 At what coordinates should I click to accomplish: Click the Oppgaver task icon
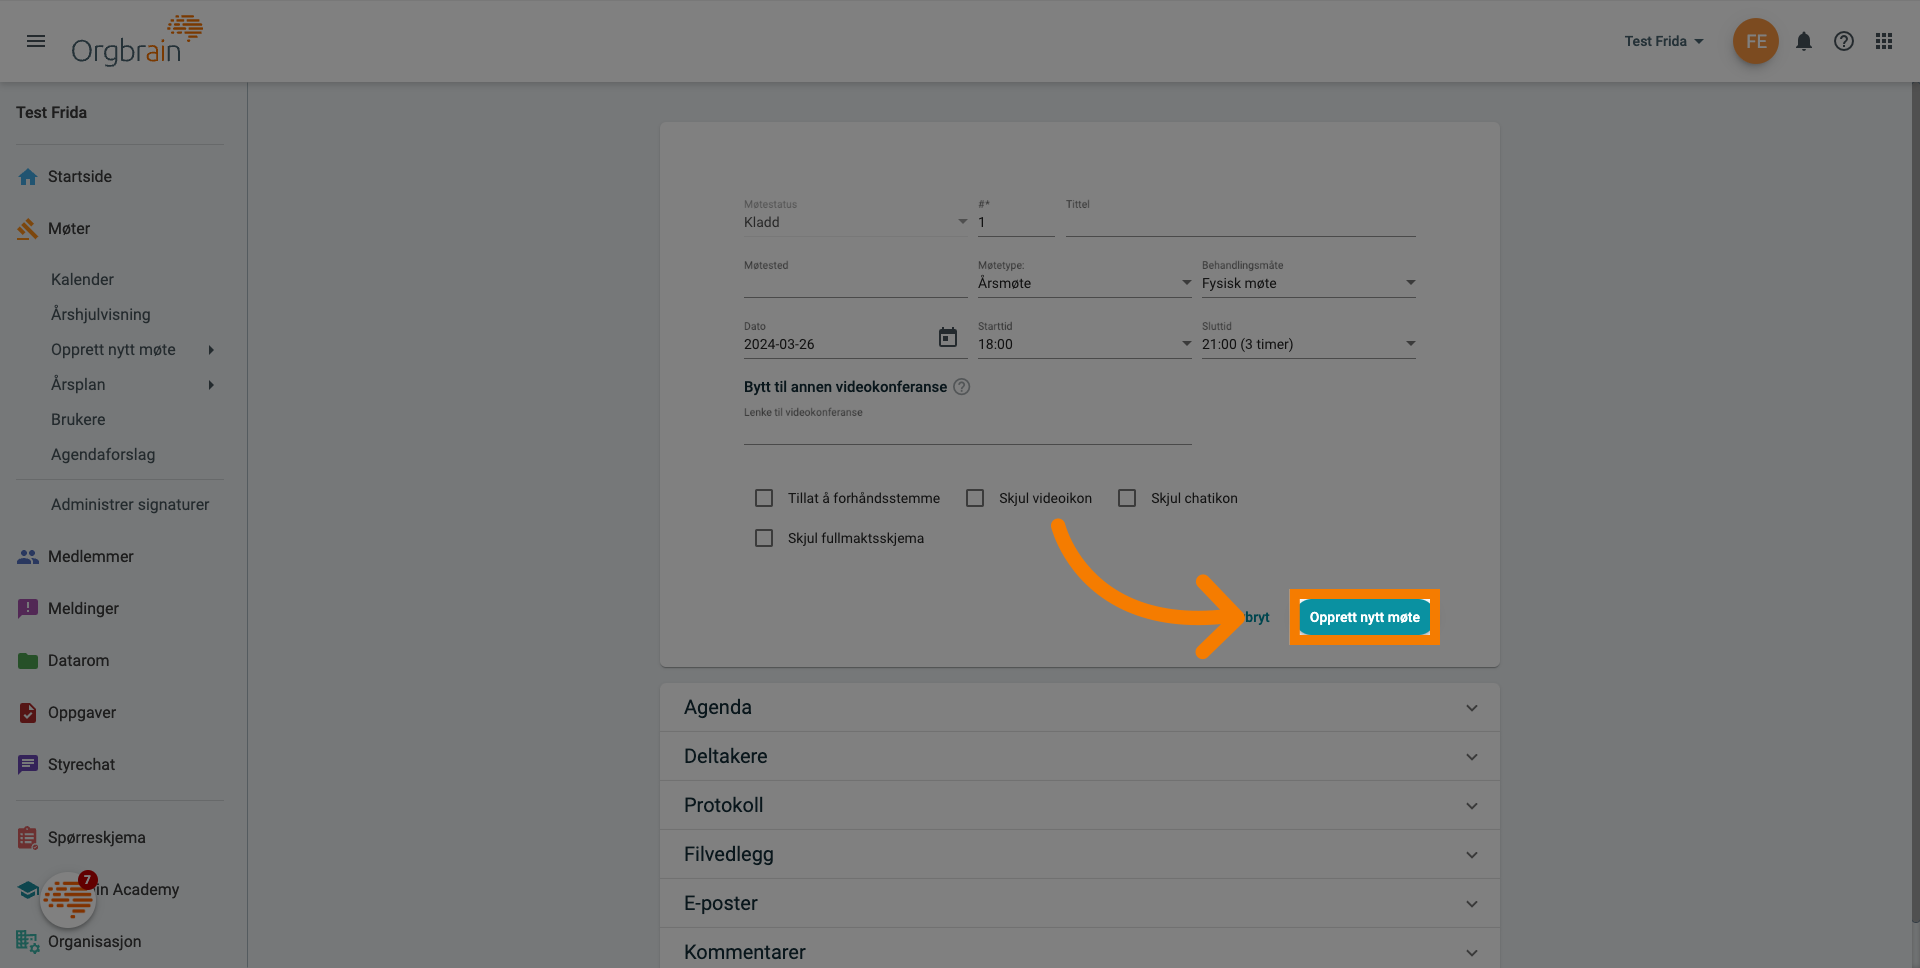coord(28,713)
